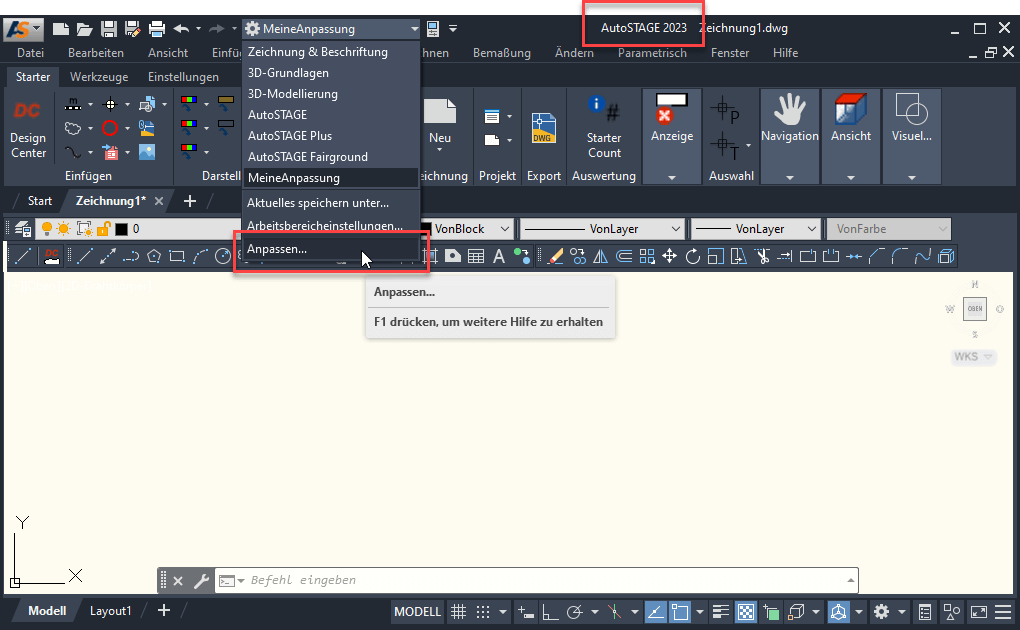
Task: Select the multiline Text A tool
Action: [499, 256]
